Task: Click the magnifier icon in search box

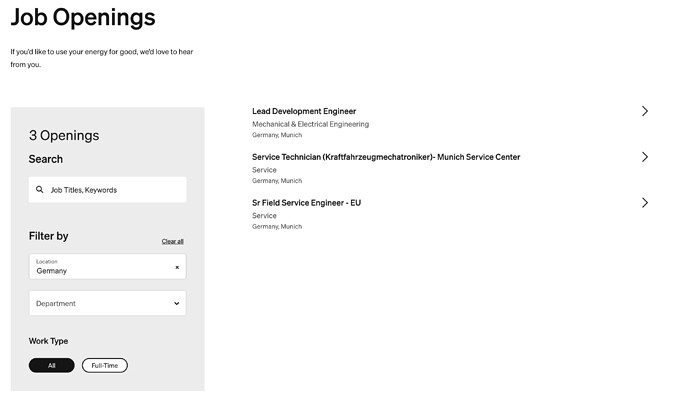Action: click(40, 190)
